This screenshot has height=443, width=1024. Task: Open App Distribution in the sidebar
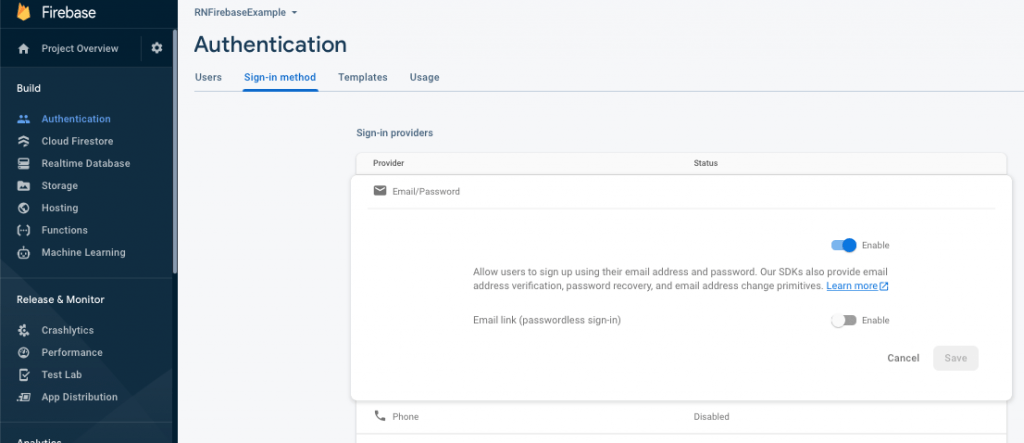pos(79,397)
